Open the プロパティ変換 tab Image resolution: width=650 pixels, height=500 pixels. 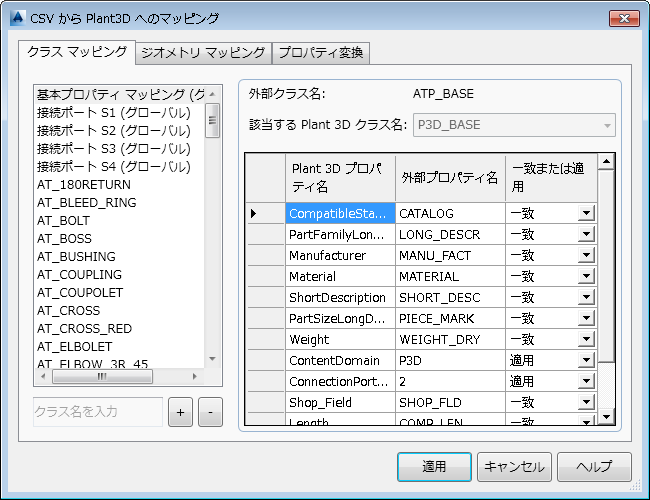321,53
